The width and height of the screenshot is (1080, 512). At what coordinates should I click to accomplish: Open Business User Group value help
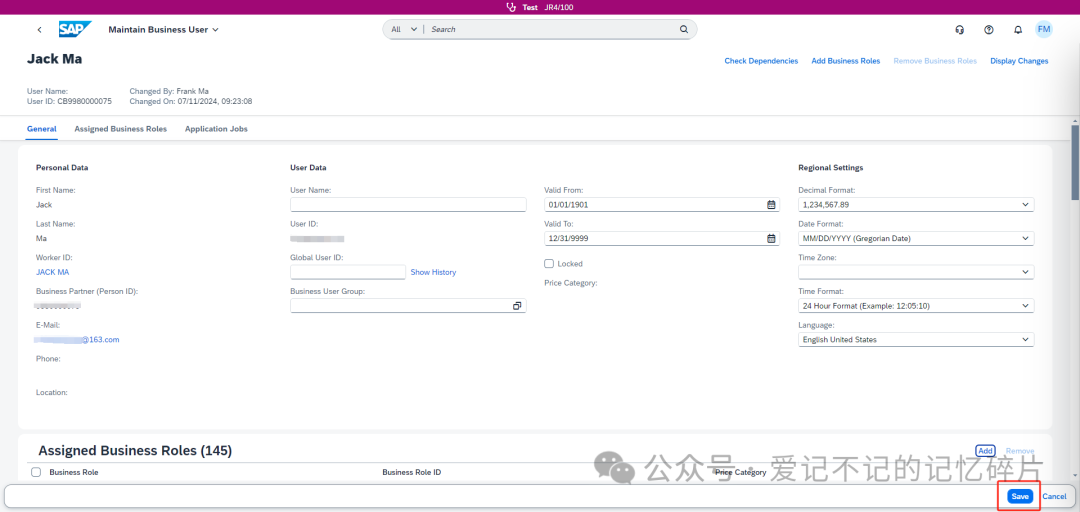[x=517, y=305]
